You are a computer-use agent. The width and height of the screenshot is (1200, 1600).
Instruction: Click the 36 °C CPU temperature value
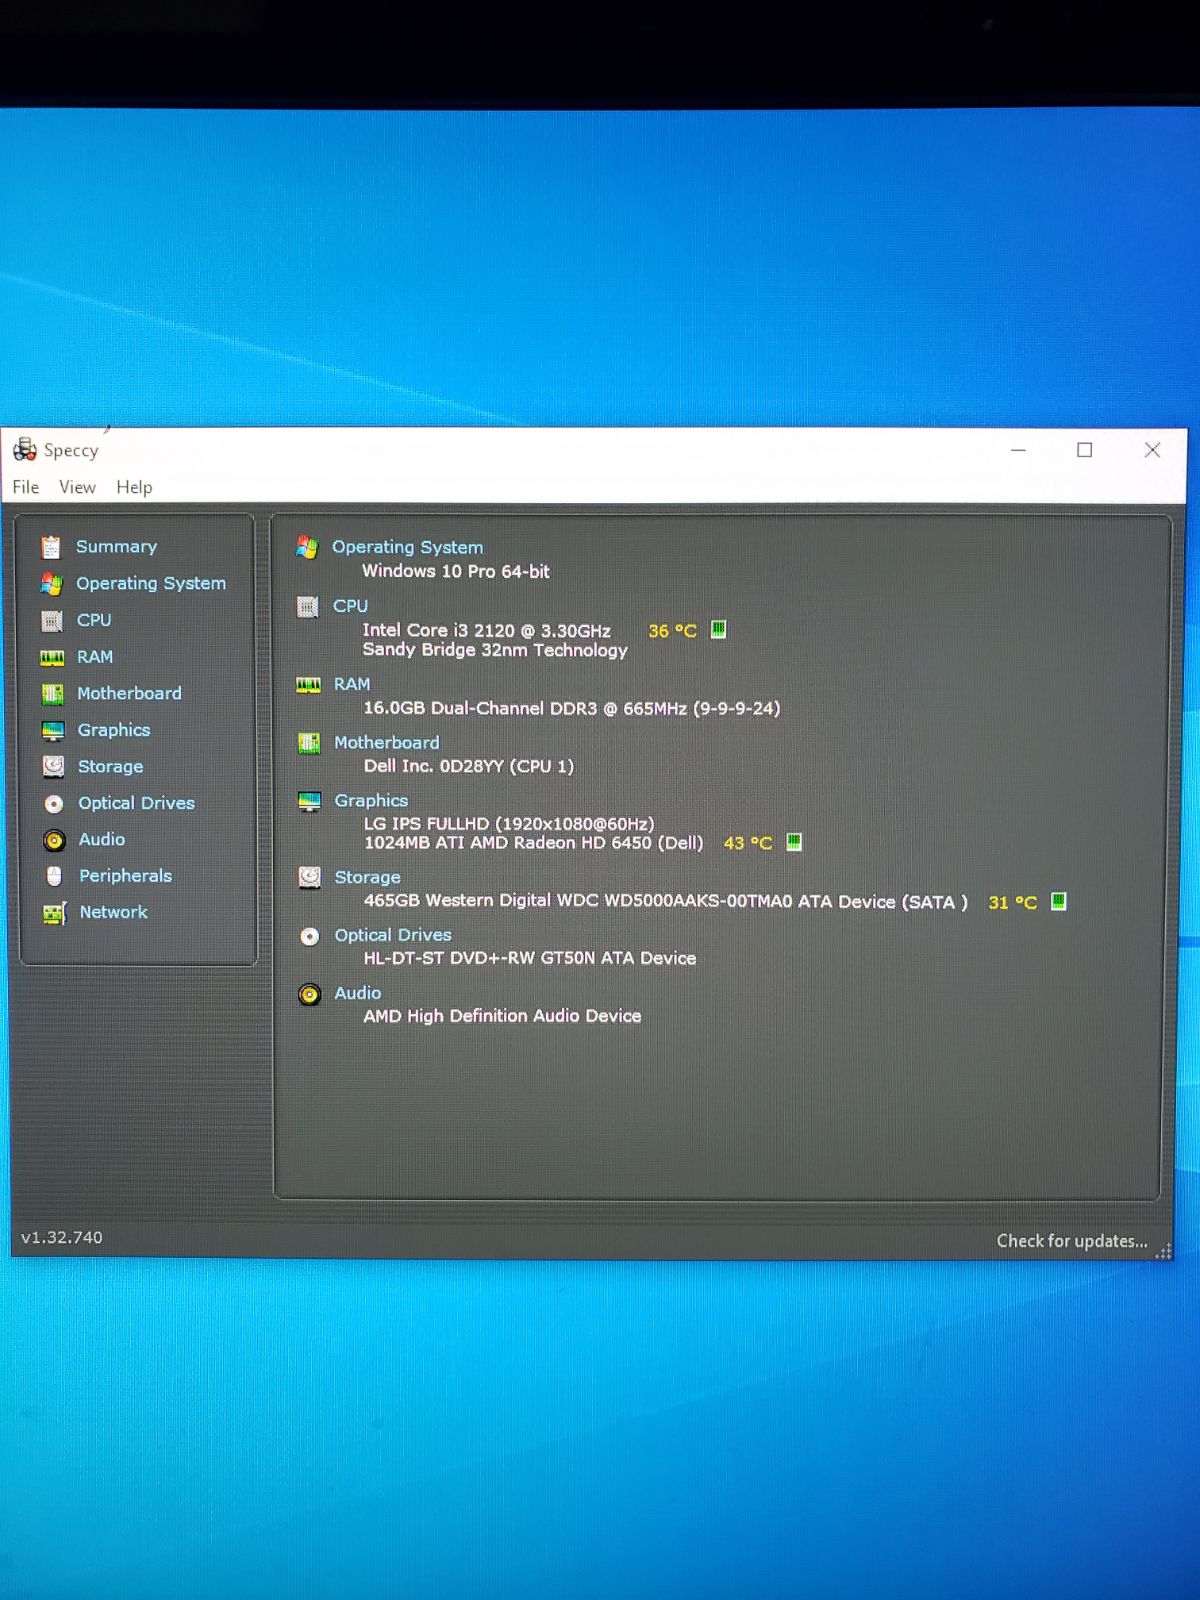click(673, 631)
